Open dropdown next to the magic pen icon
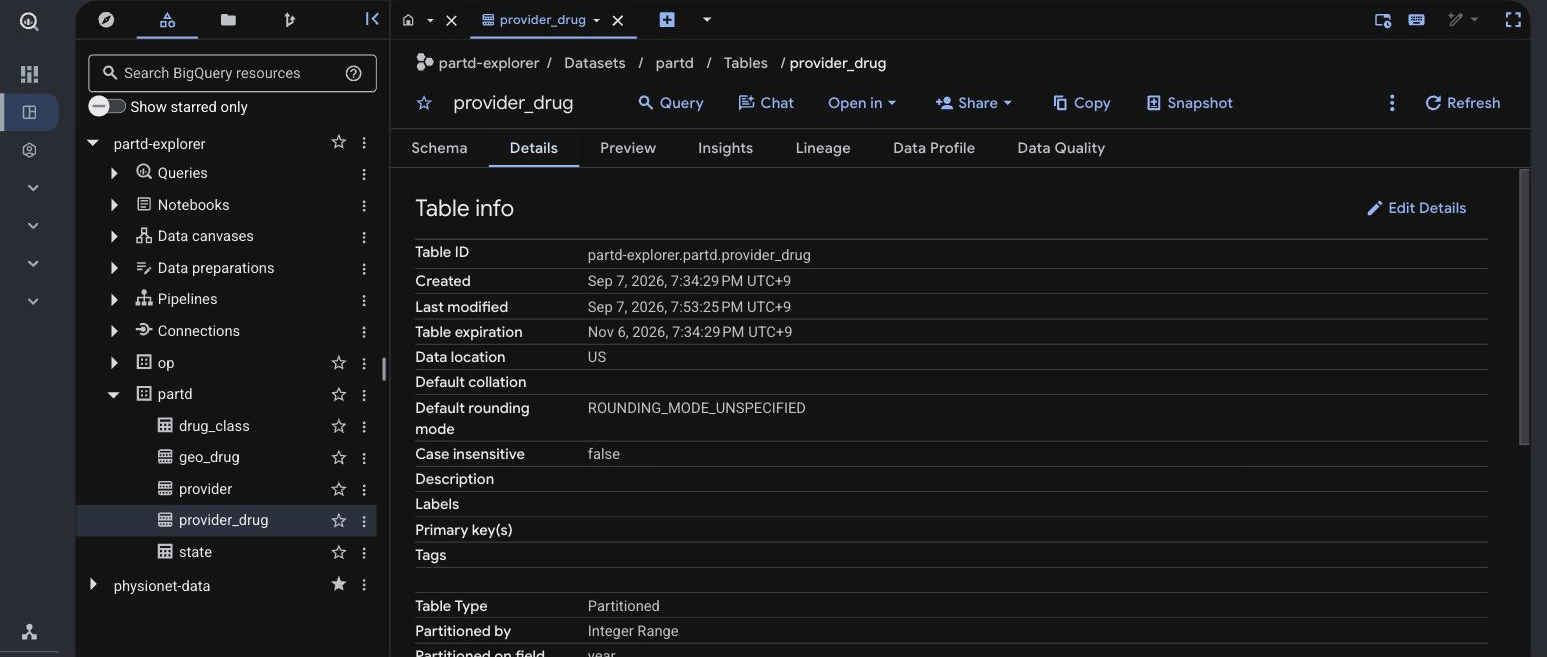 [x=1474, y=20]
